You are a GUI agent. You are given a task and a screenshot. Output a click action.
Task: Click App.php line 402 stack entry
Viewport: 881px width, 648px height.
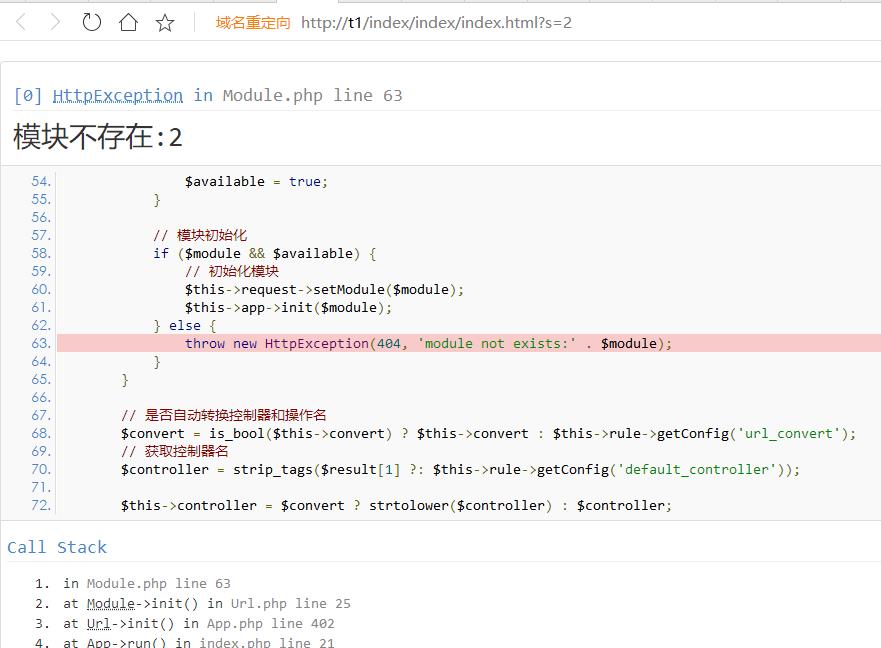(x=270, y=623)
